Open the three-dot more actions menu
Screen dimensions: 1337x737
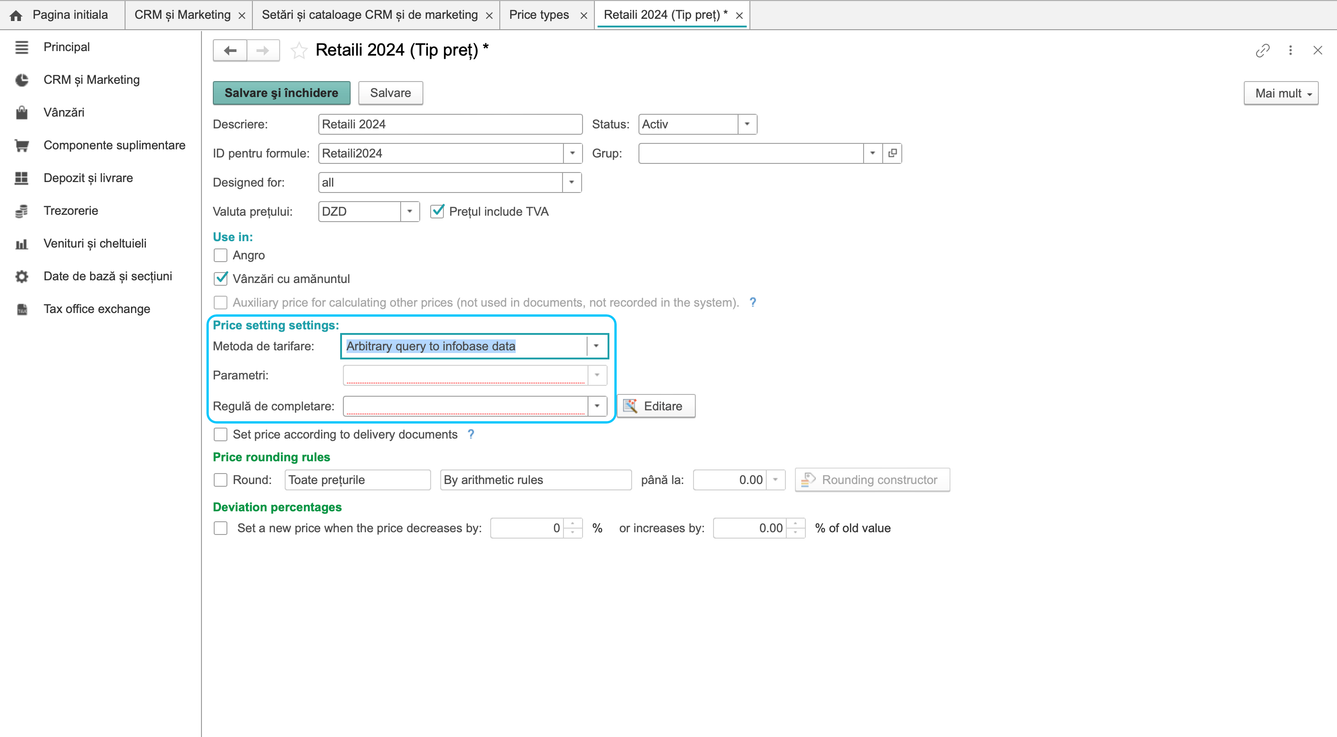tap(1291, 50)
